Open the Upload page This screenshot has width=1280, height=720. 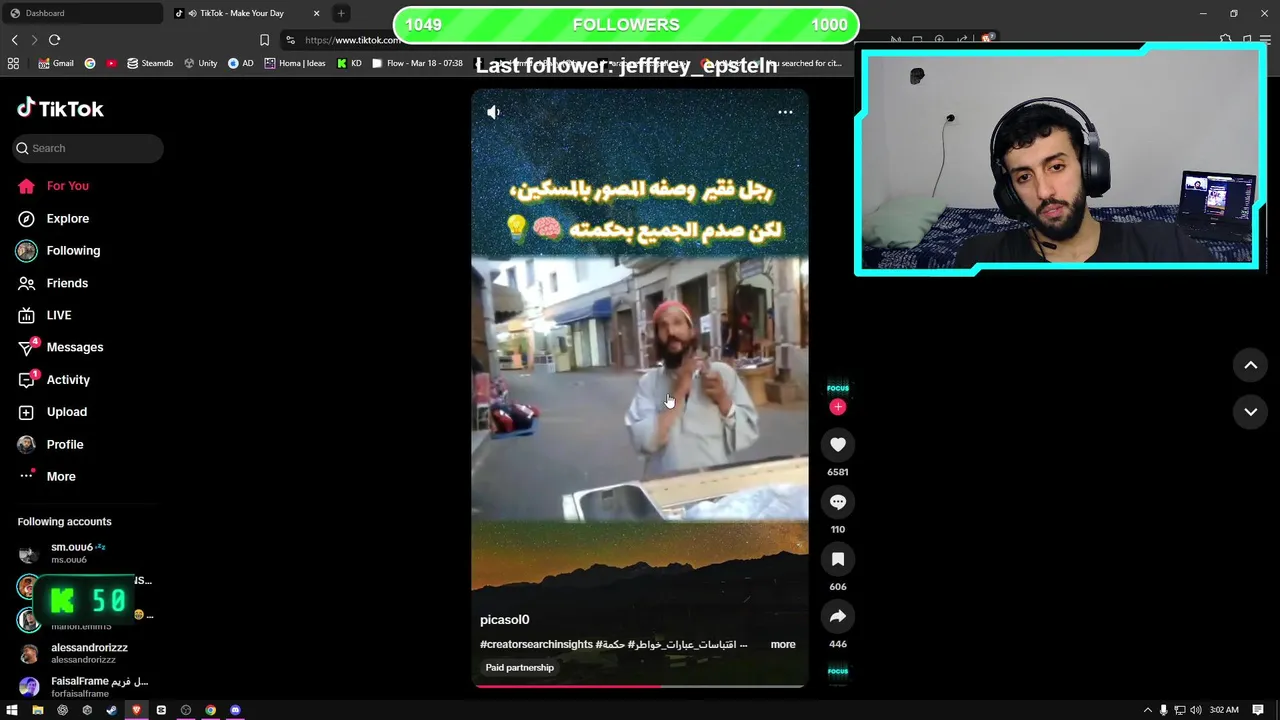53,412
